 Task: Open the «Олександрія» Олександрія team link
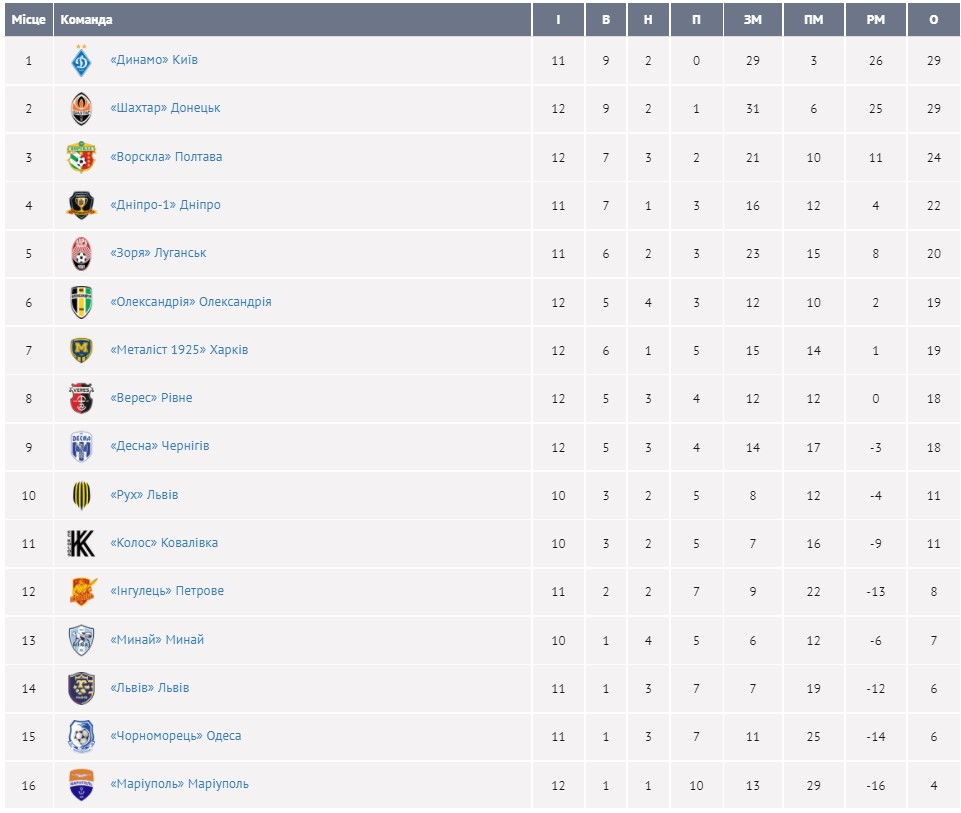tap(190, 302)
